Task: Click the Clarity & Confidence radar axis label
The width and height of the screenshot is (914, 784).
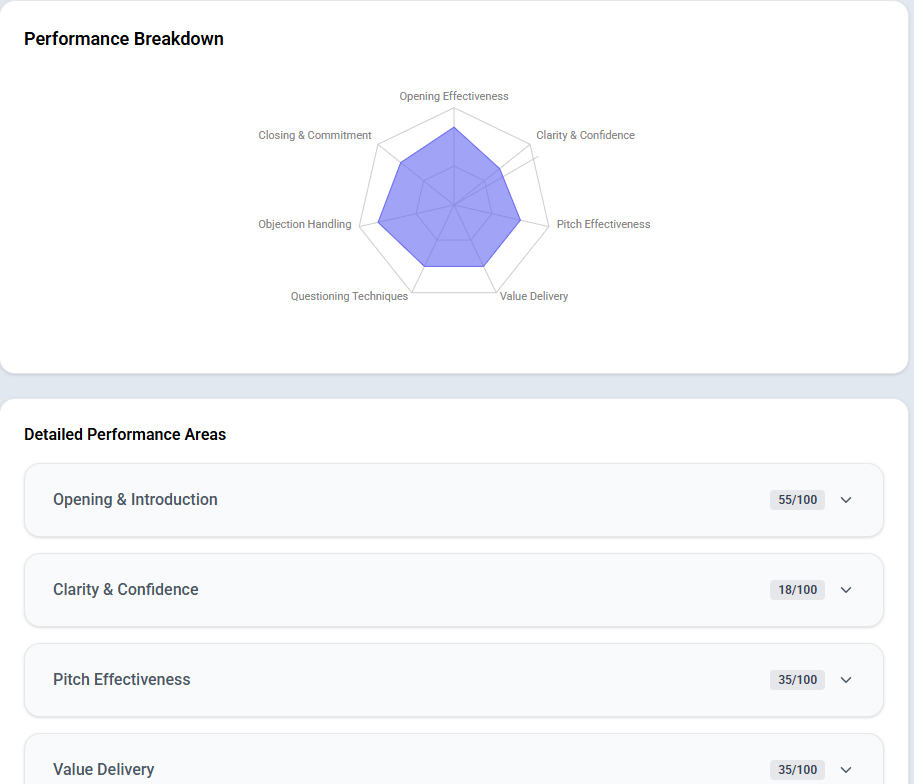Action: pyautogui.click(x=585, y=135)
